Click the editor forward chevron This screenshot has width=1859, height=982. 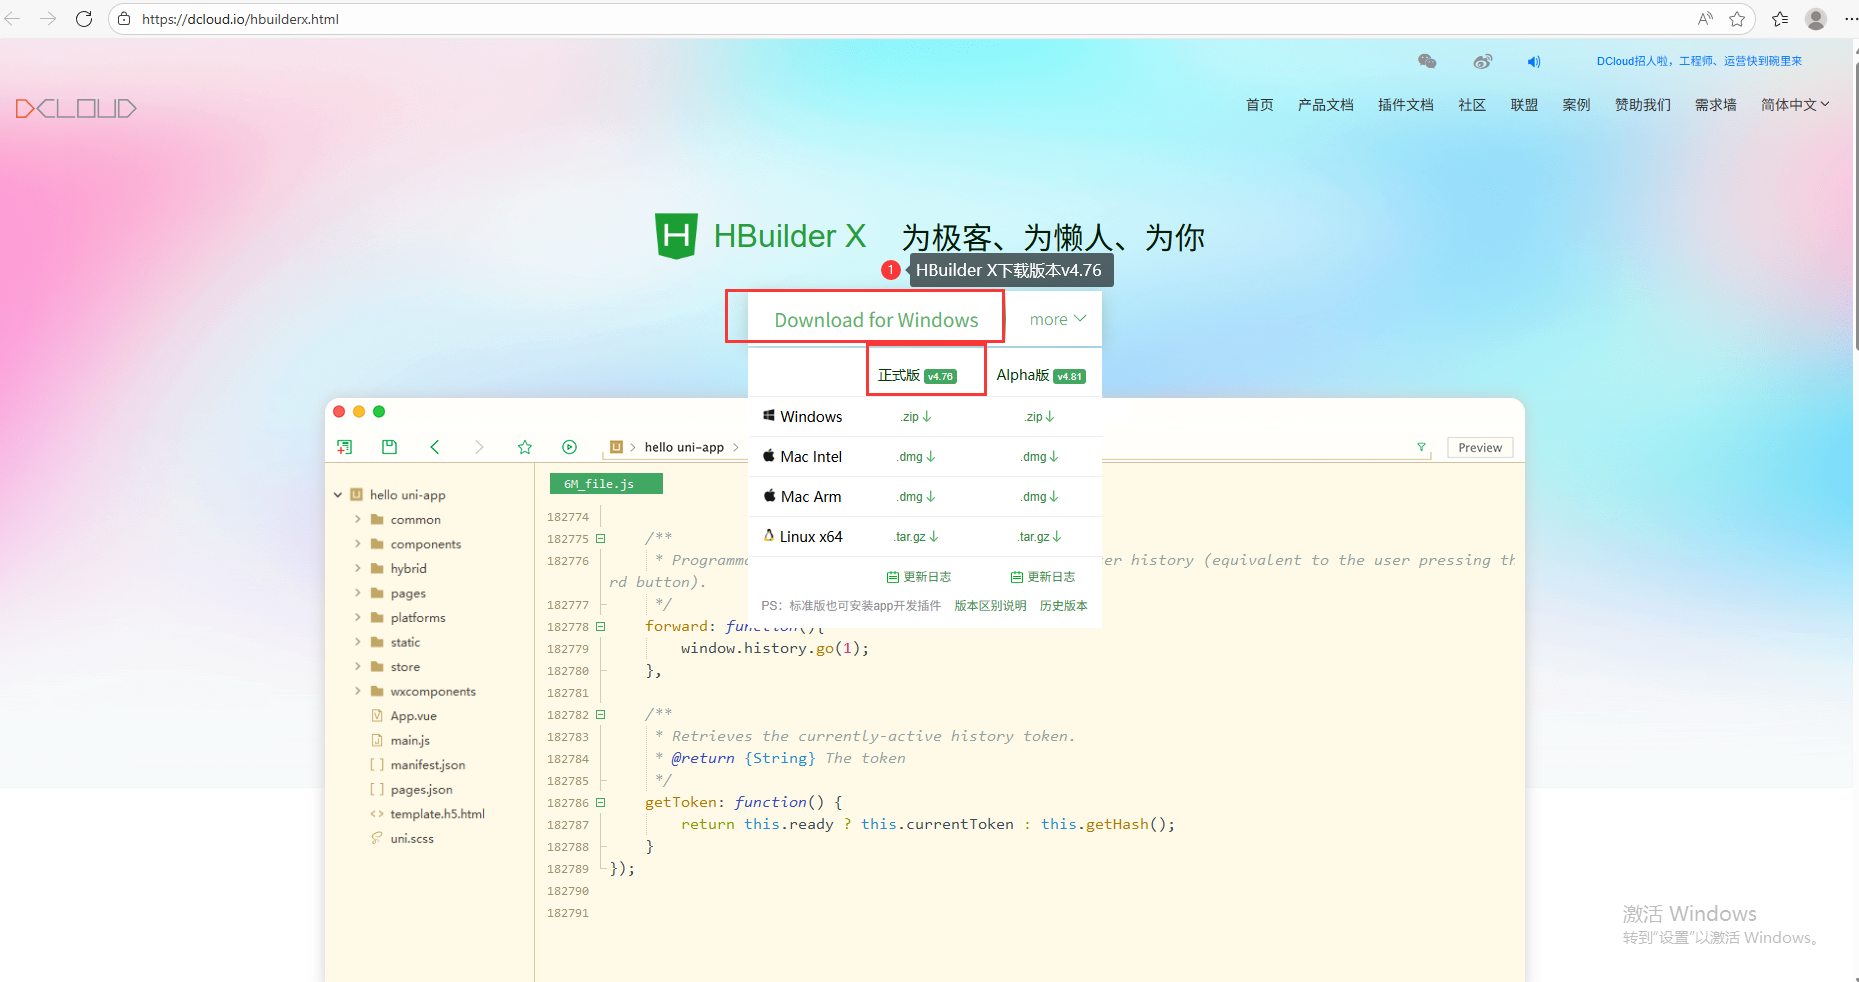click(479, 447)
